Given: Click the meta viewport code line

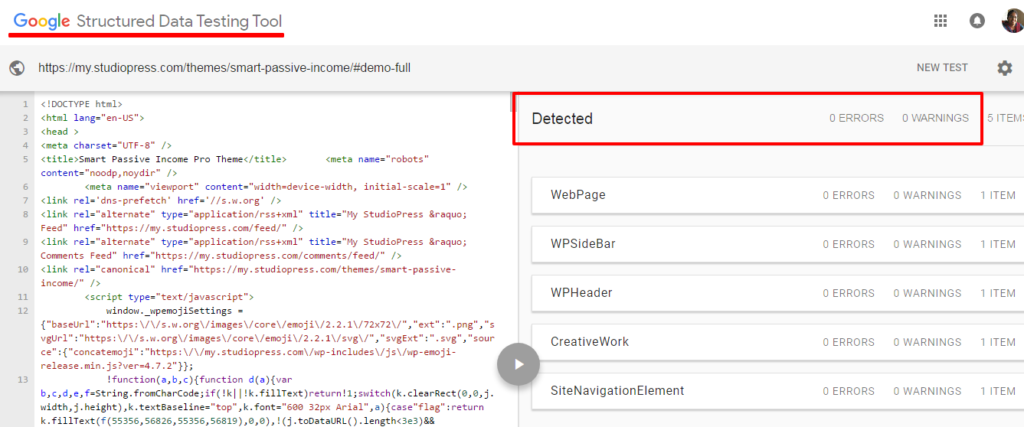Looking at the screenshot, I should tap(276, 187).
